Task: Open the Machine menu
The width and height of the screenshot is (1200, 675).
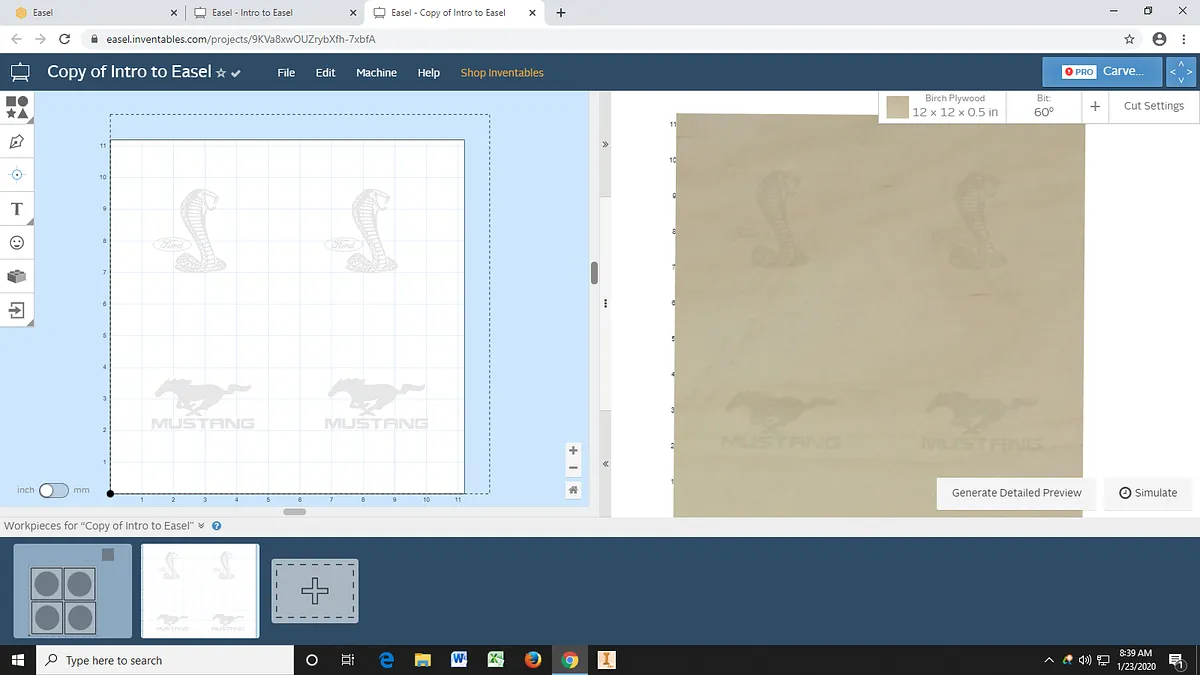Action: coord(376,73)
